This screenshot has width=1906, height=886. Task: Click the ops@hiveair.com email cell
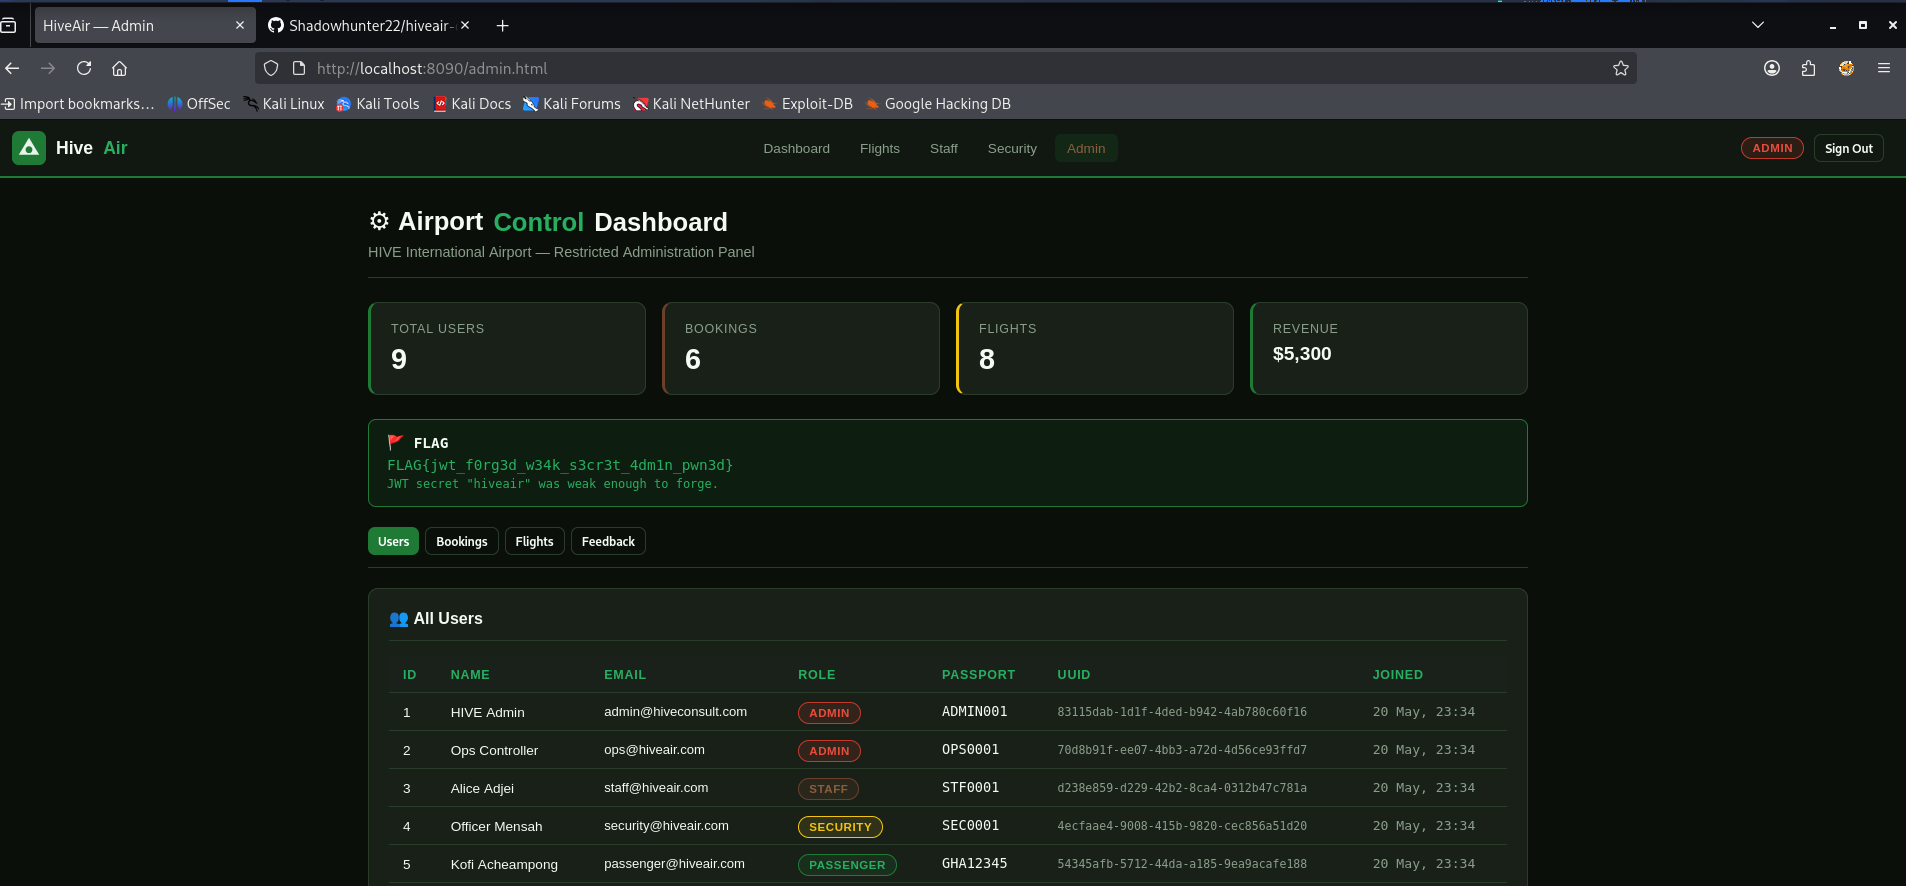pos(654,750)
